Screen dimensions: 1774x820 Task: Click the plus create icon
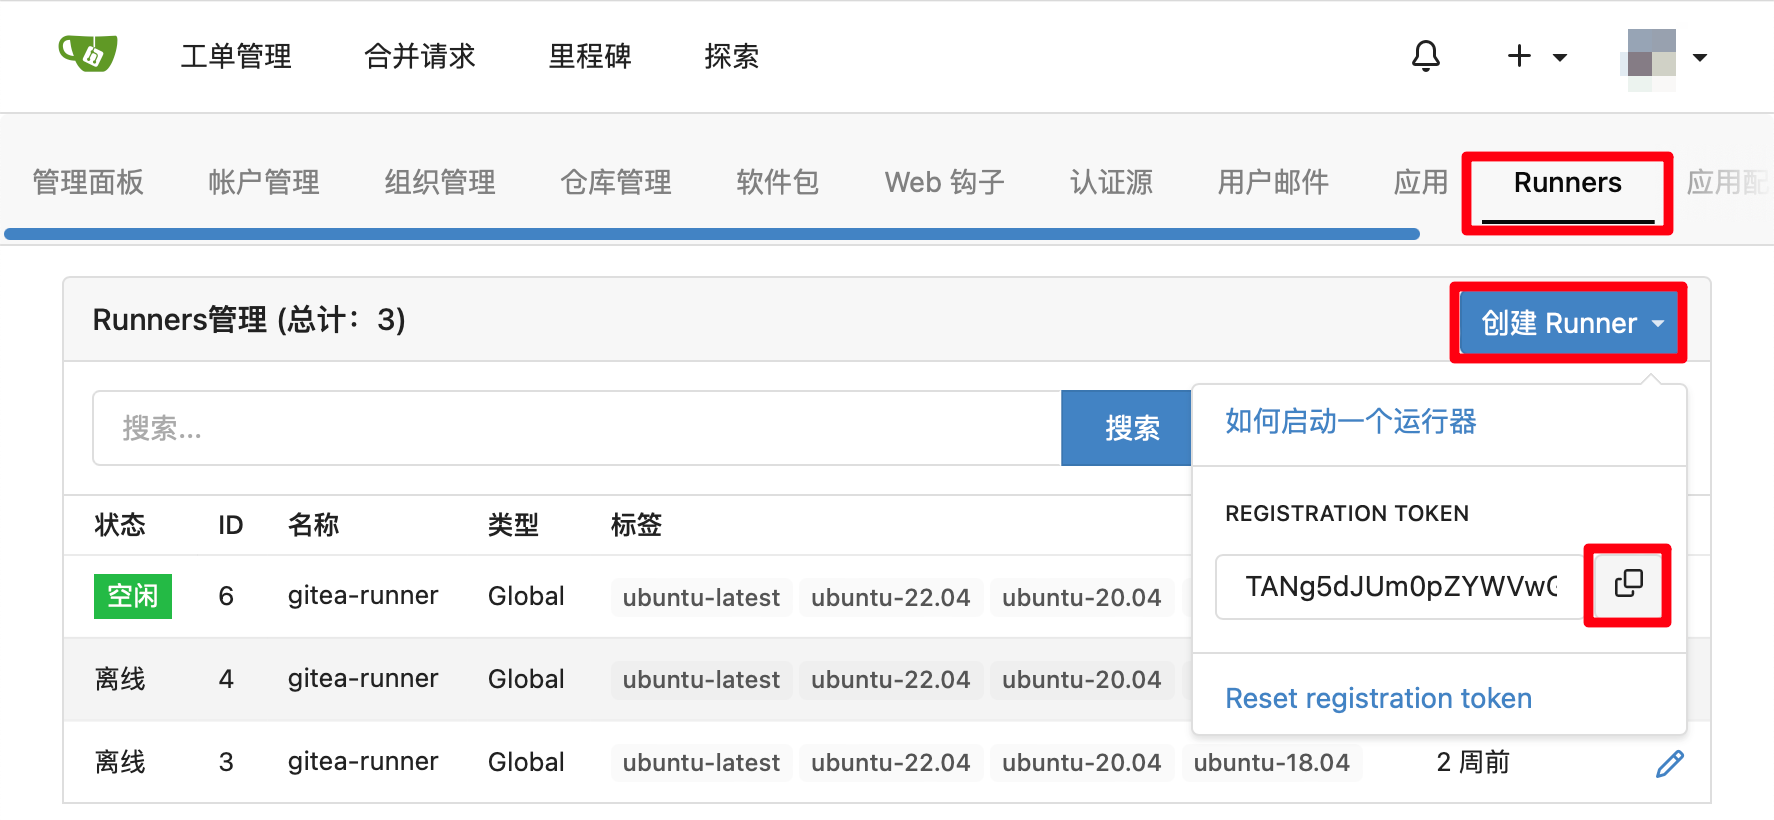tap(1518, 56)
